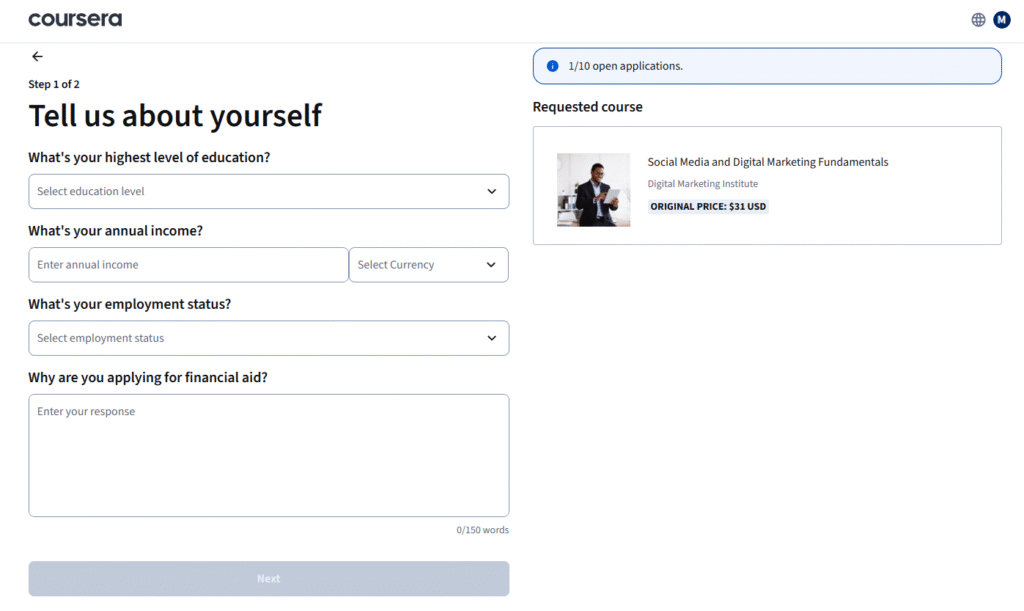The image size is (1024, 611).
Task: Click the chevron on the employment status dropdown
Action: point(491,338)
